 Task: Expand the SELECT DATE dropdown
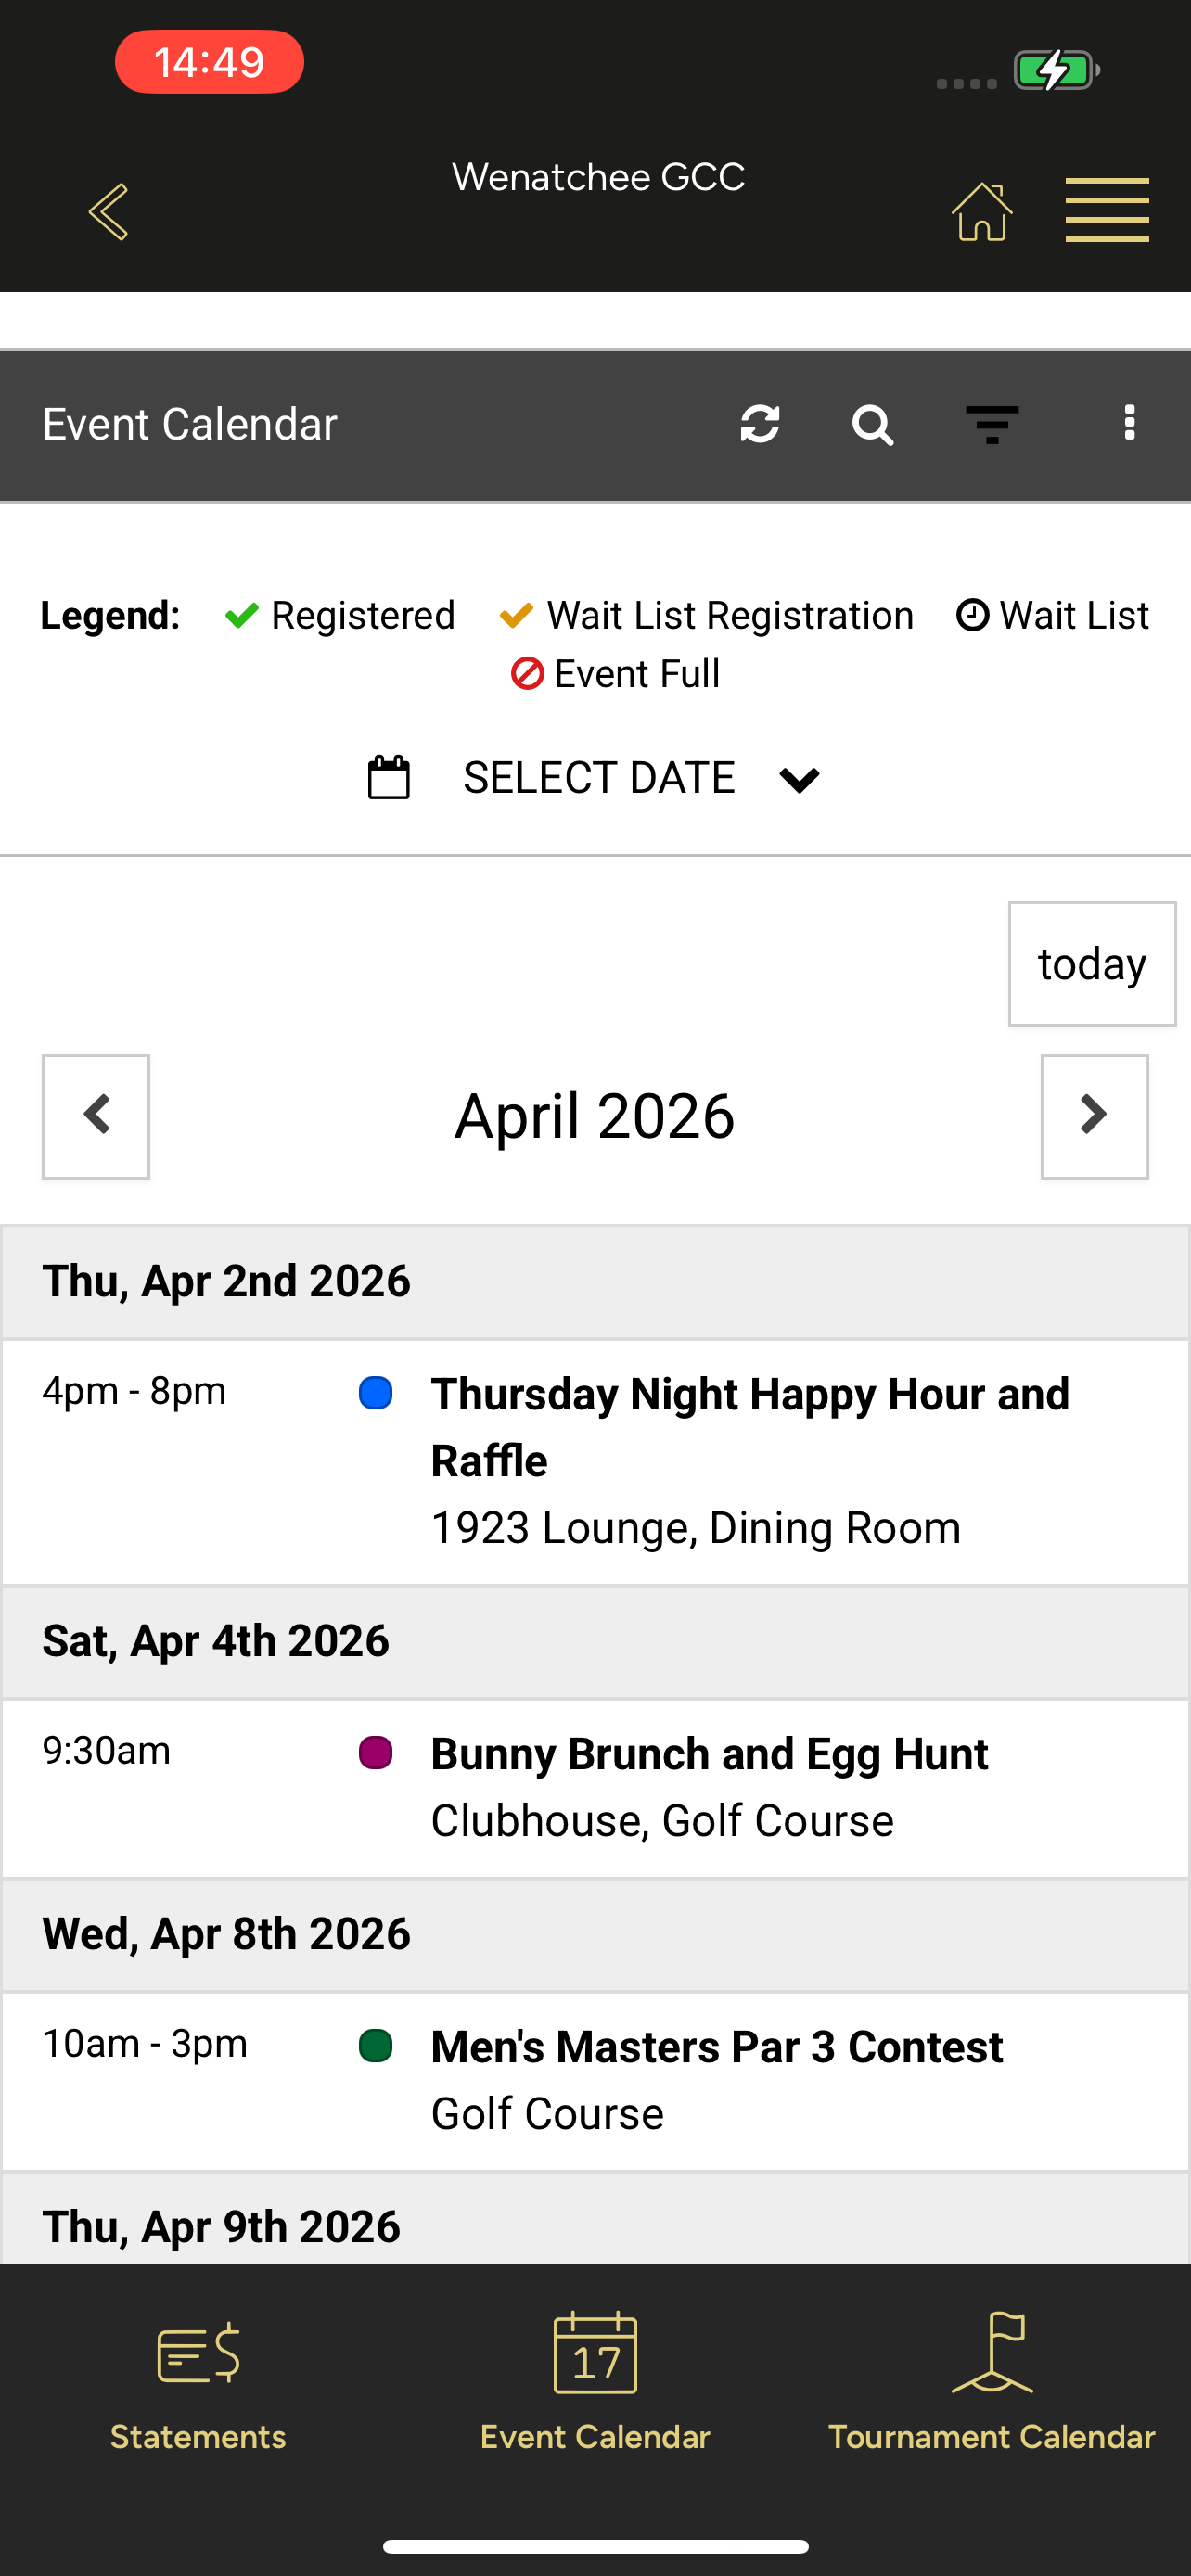599,778
